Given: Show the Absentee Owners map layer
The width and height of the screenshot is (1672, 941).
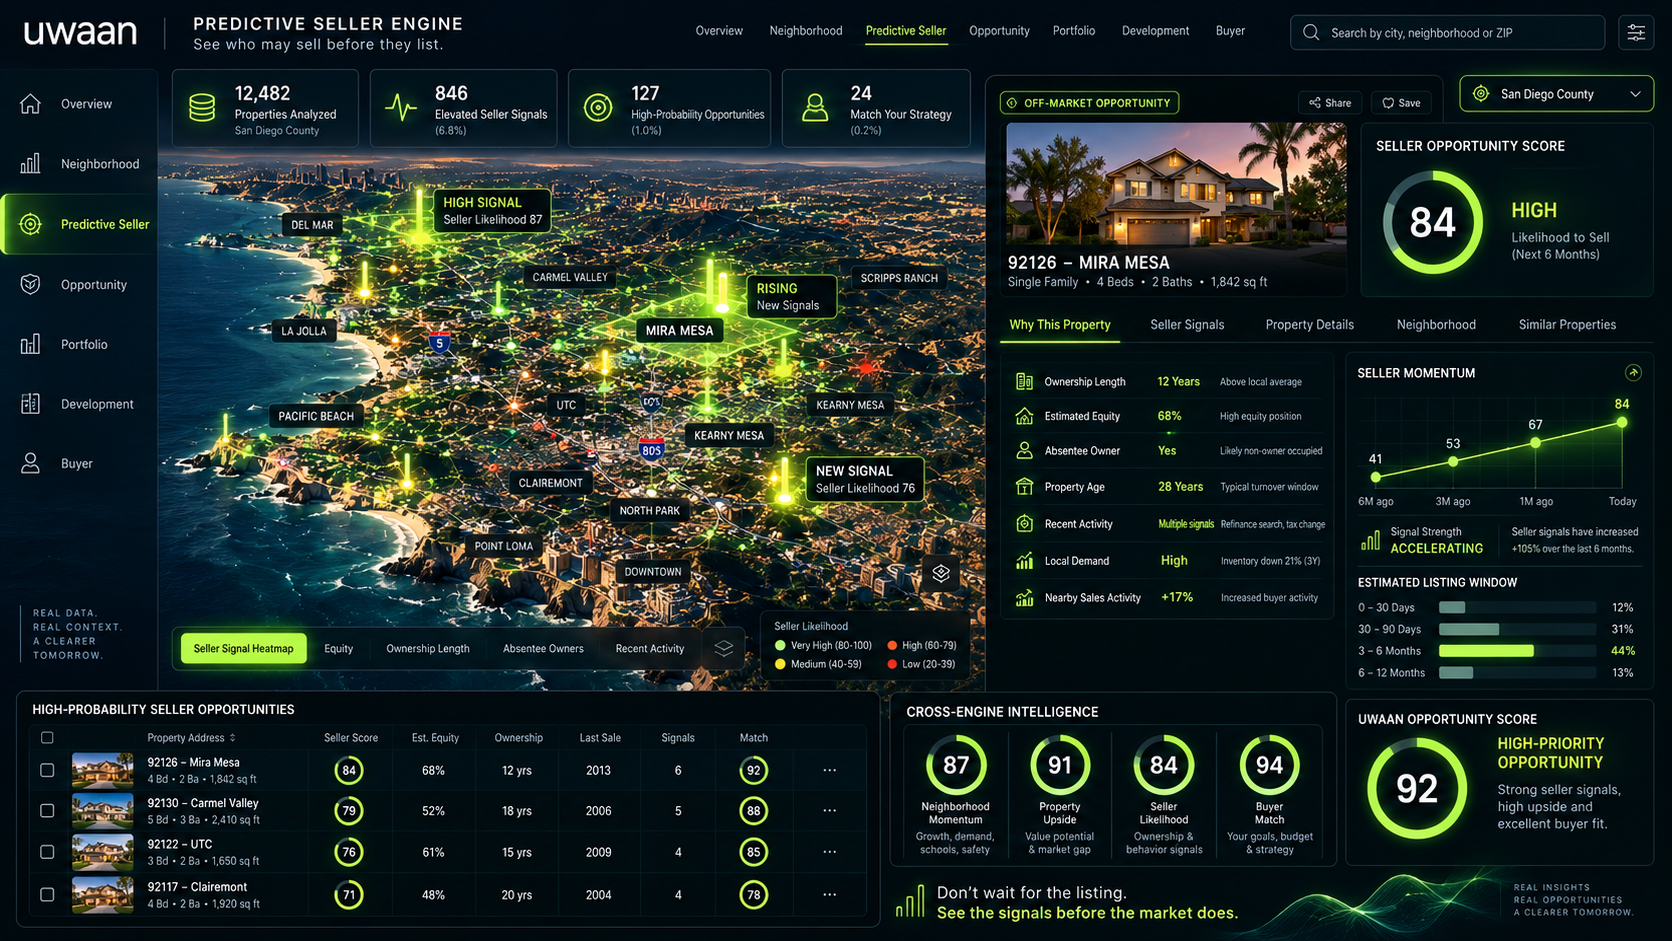Looking at the screenshot, I should tap(543, 648).
